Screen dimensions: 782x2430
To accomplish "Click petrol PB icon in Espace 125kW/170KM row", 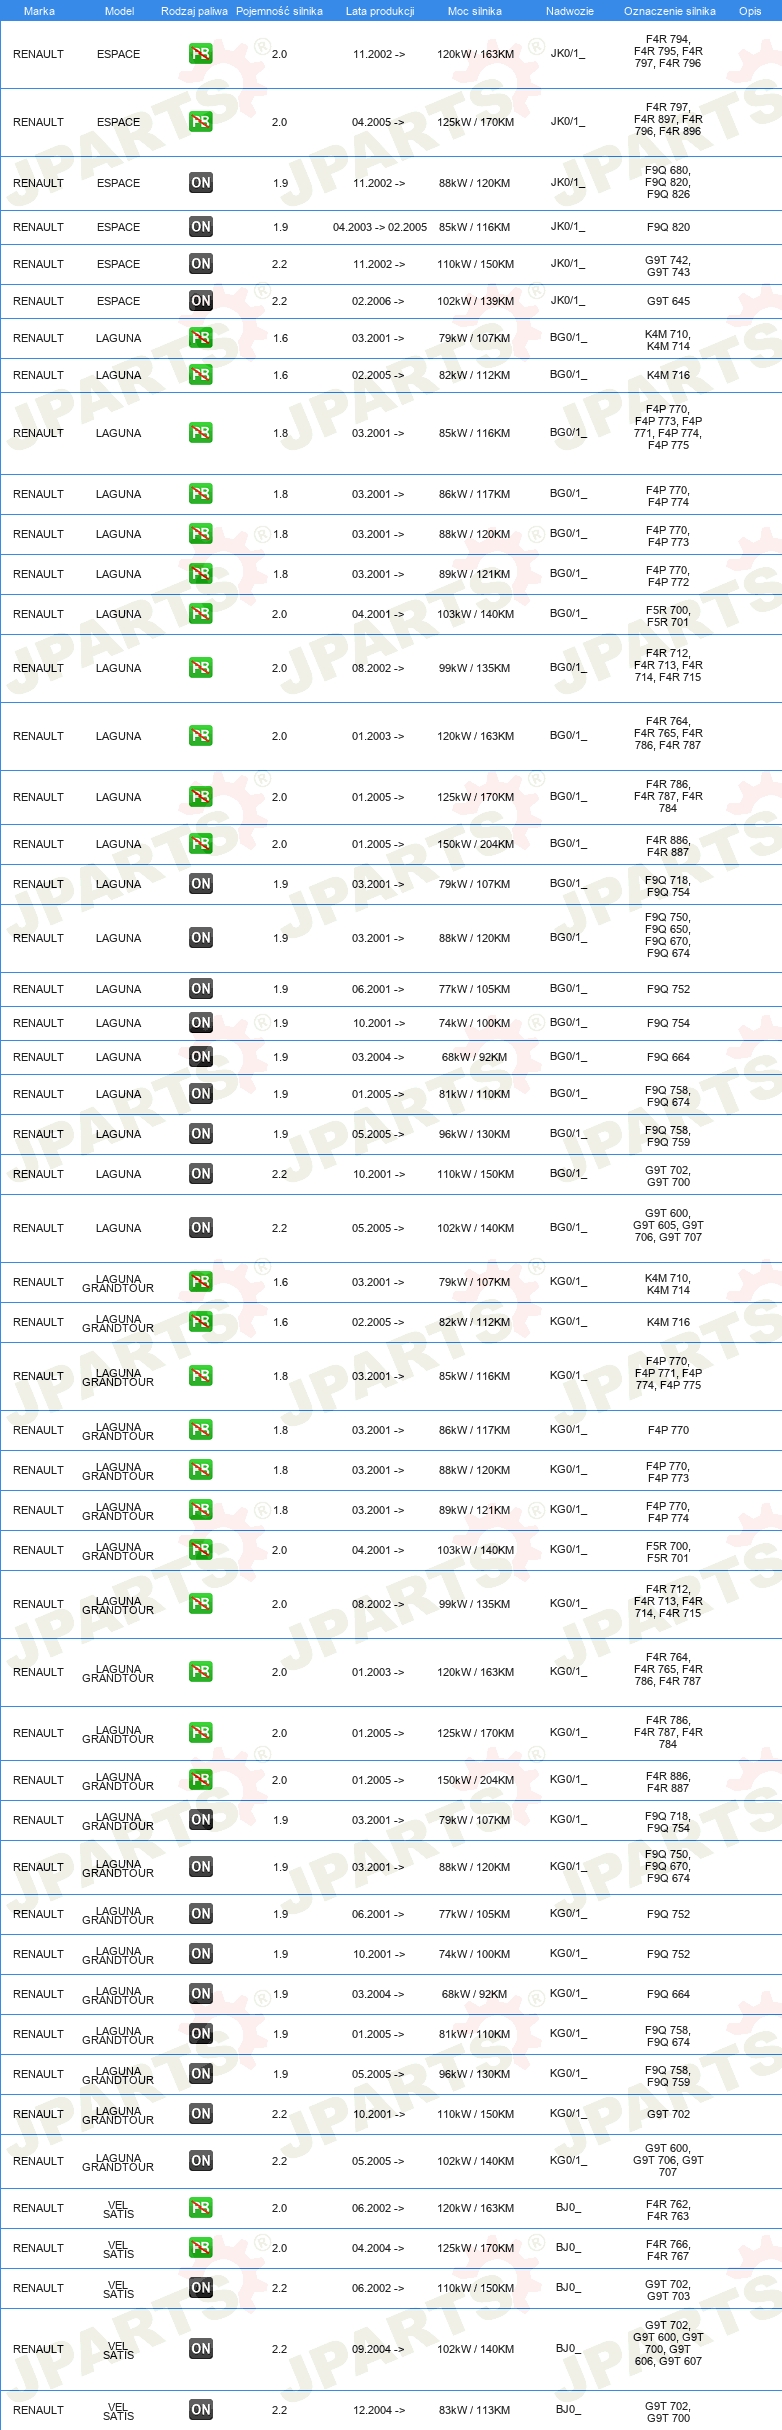I will (x=201, y=122).
